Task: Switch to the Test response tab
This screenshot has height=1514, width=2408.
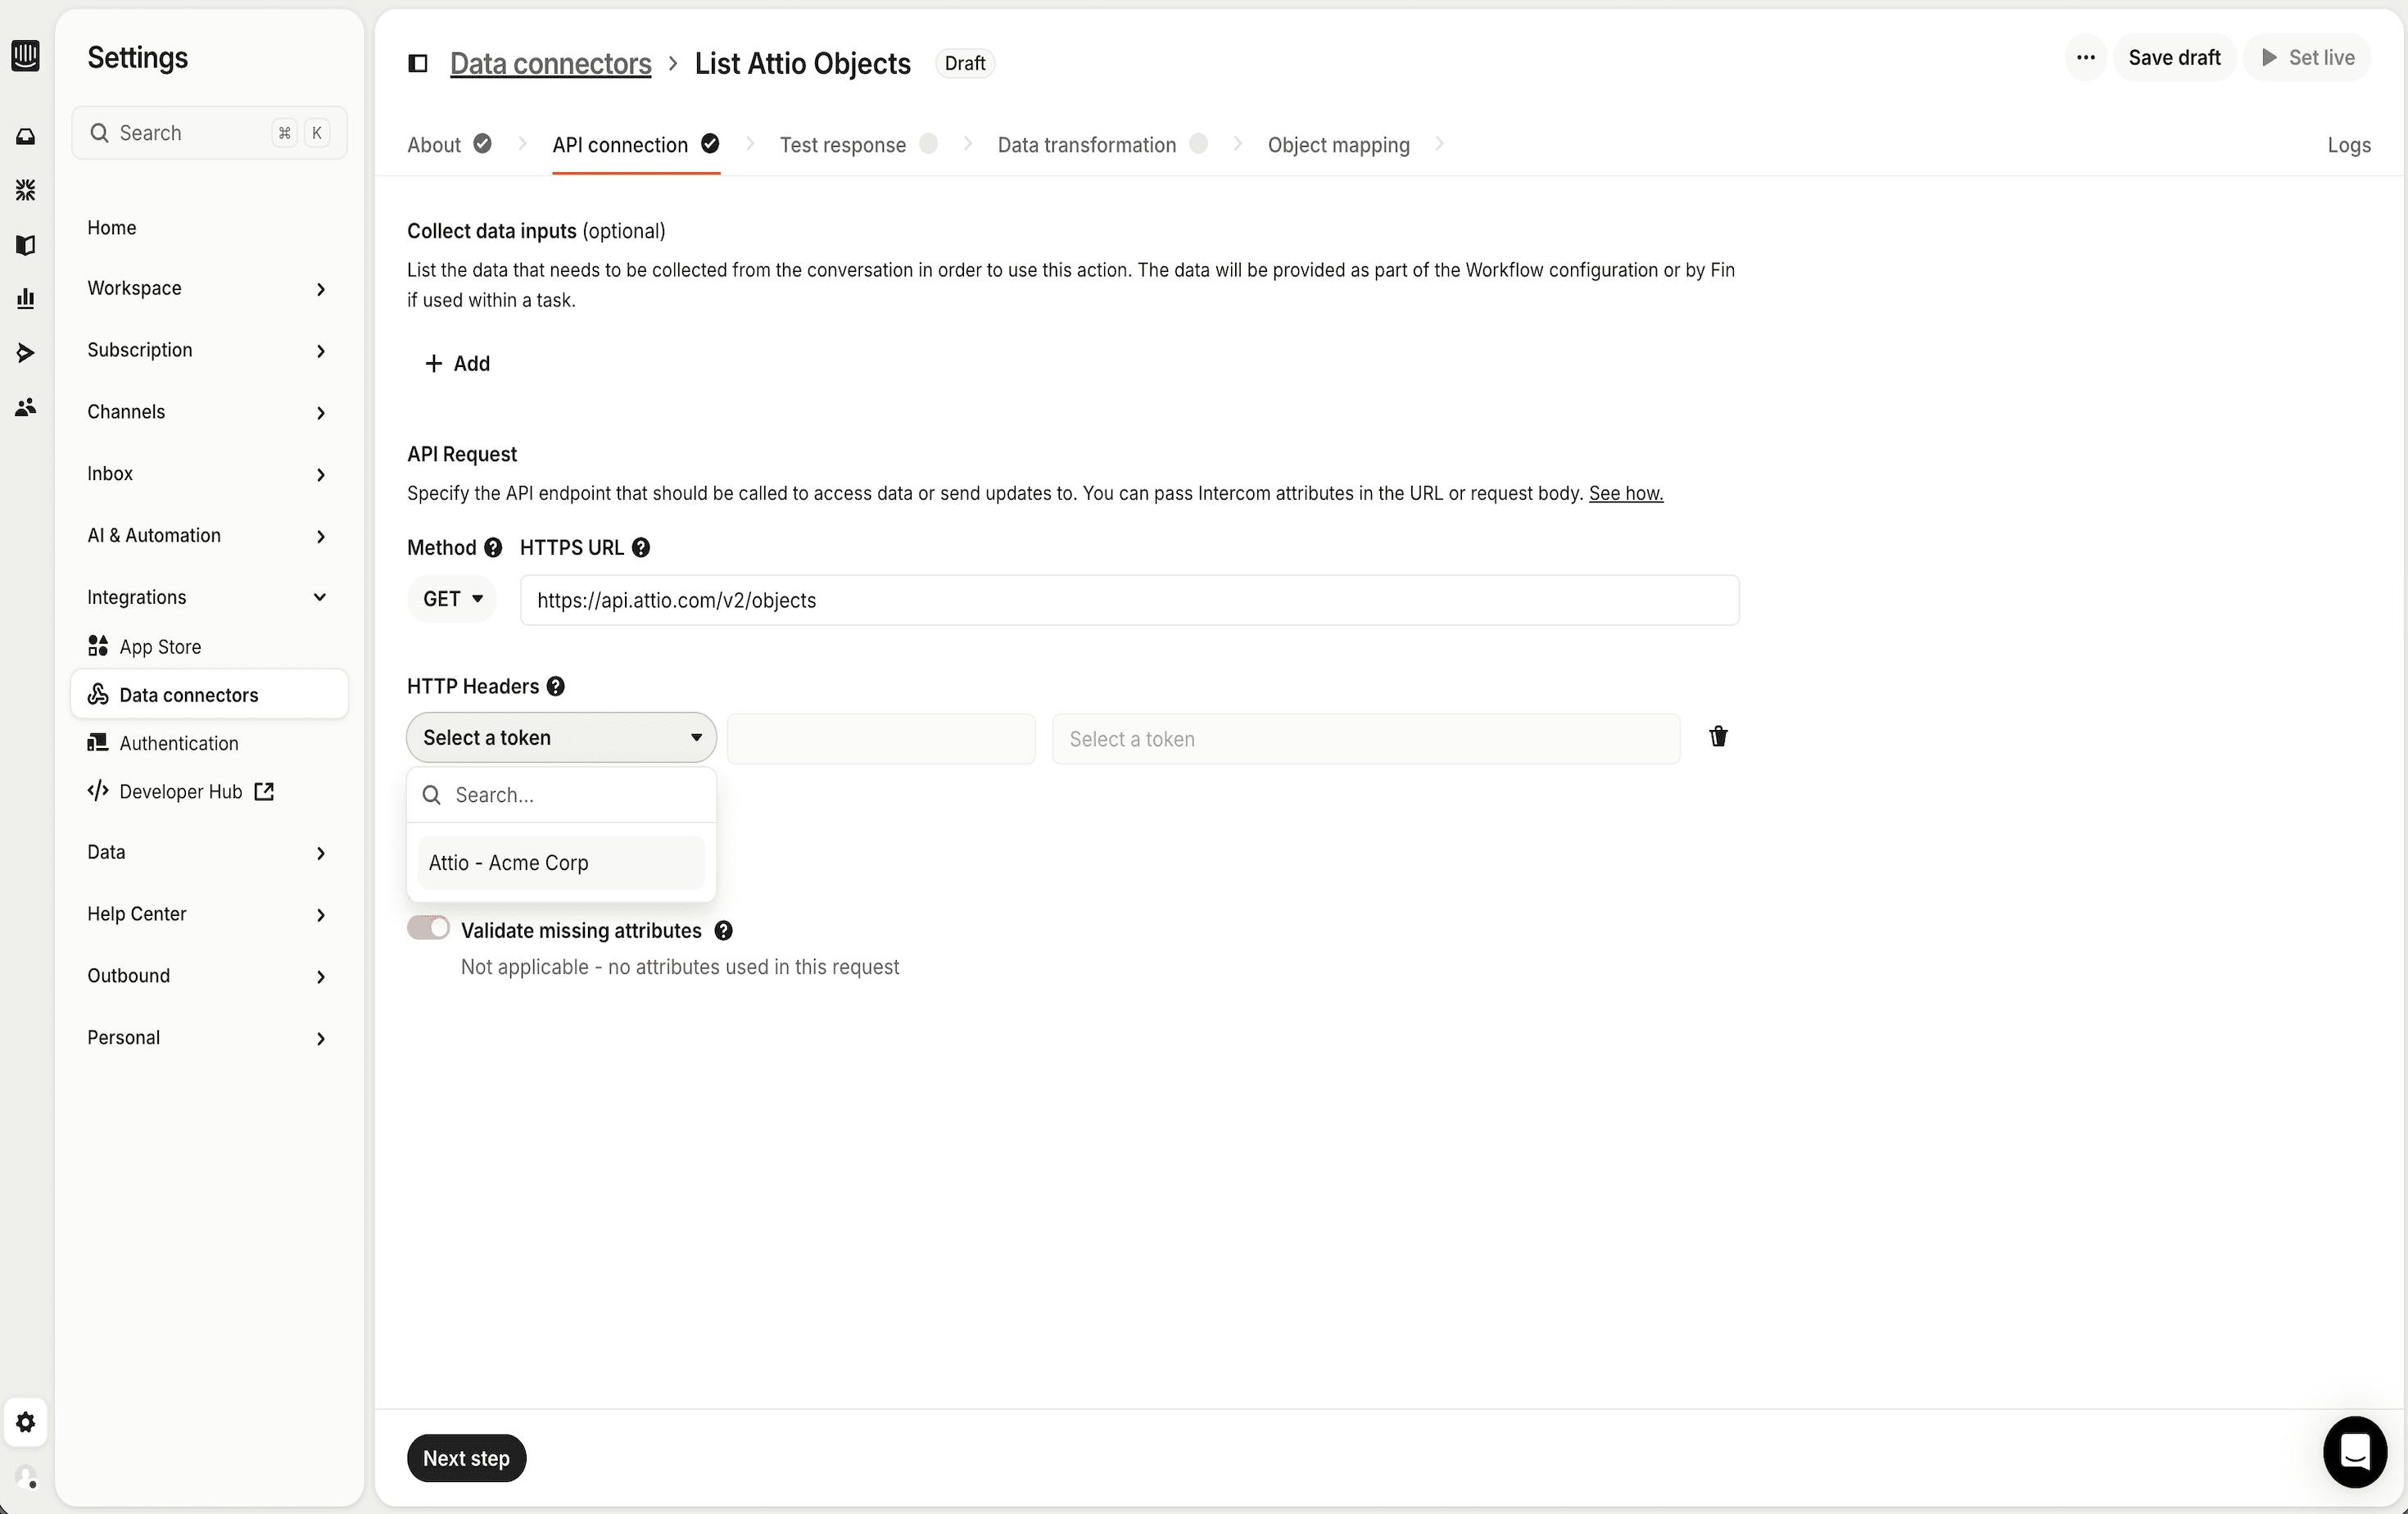Action: coord(843,145)
